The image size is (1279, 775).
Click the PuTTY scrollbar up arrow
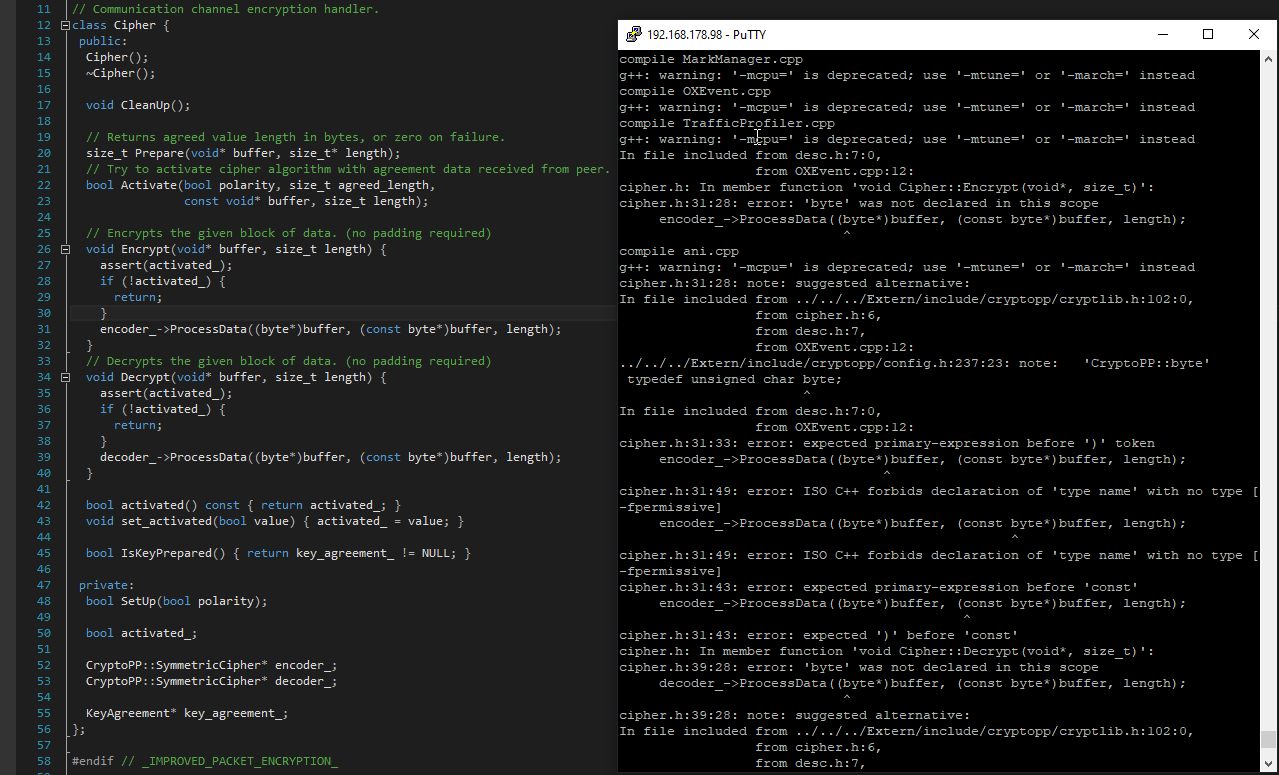click(1268, 59)
